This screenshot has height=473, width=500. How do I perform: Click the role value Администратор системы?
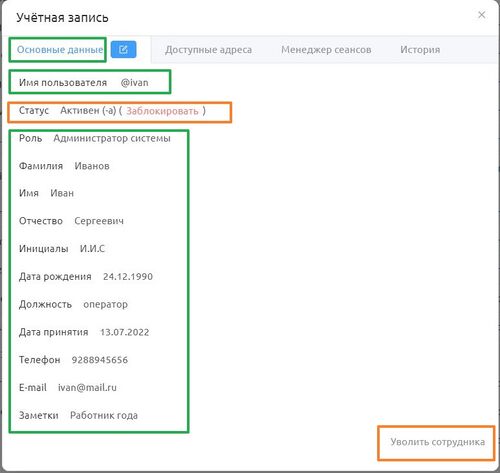(112, 138)
